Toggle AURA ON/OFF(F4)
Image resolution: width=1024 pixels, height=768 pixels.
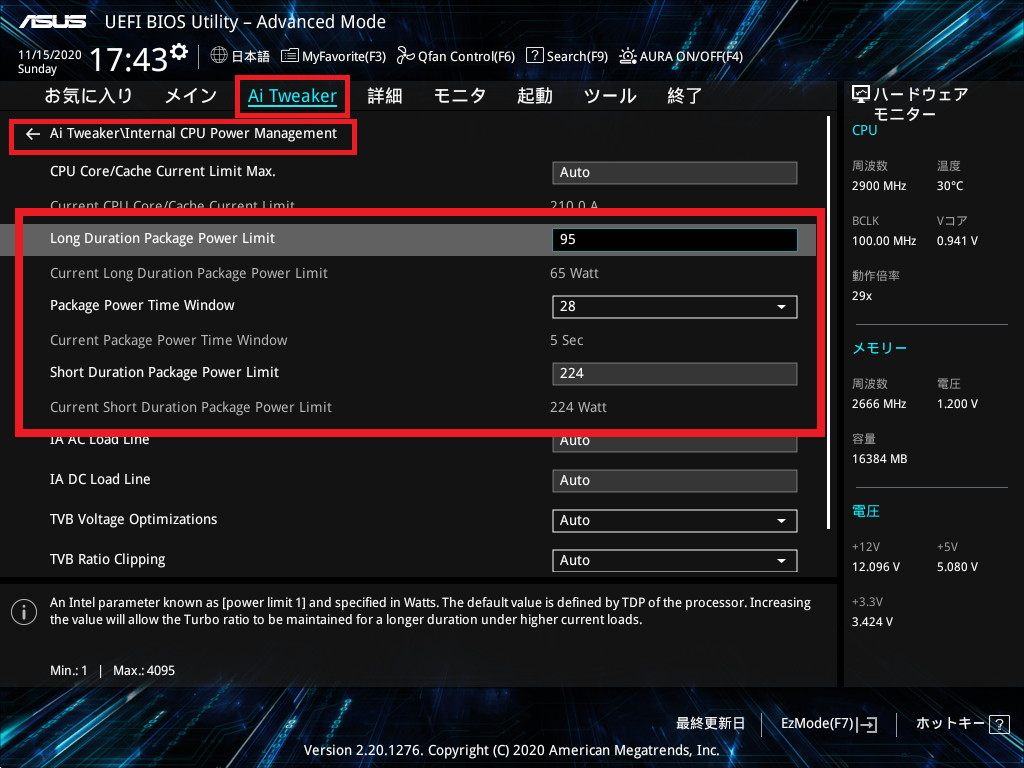click(x=681, y=56)
